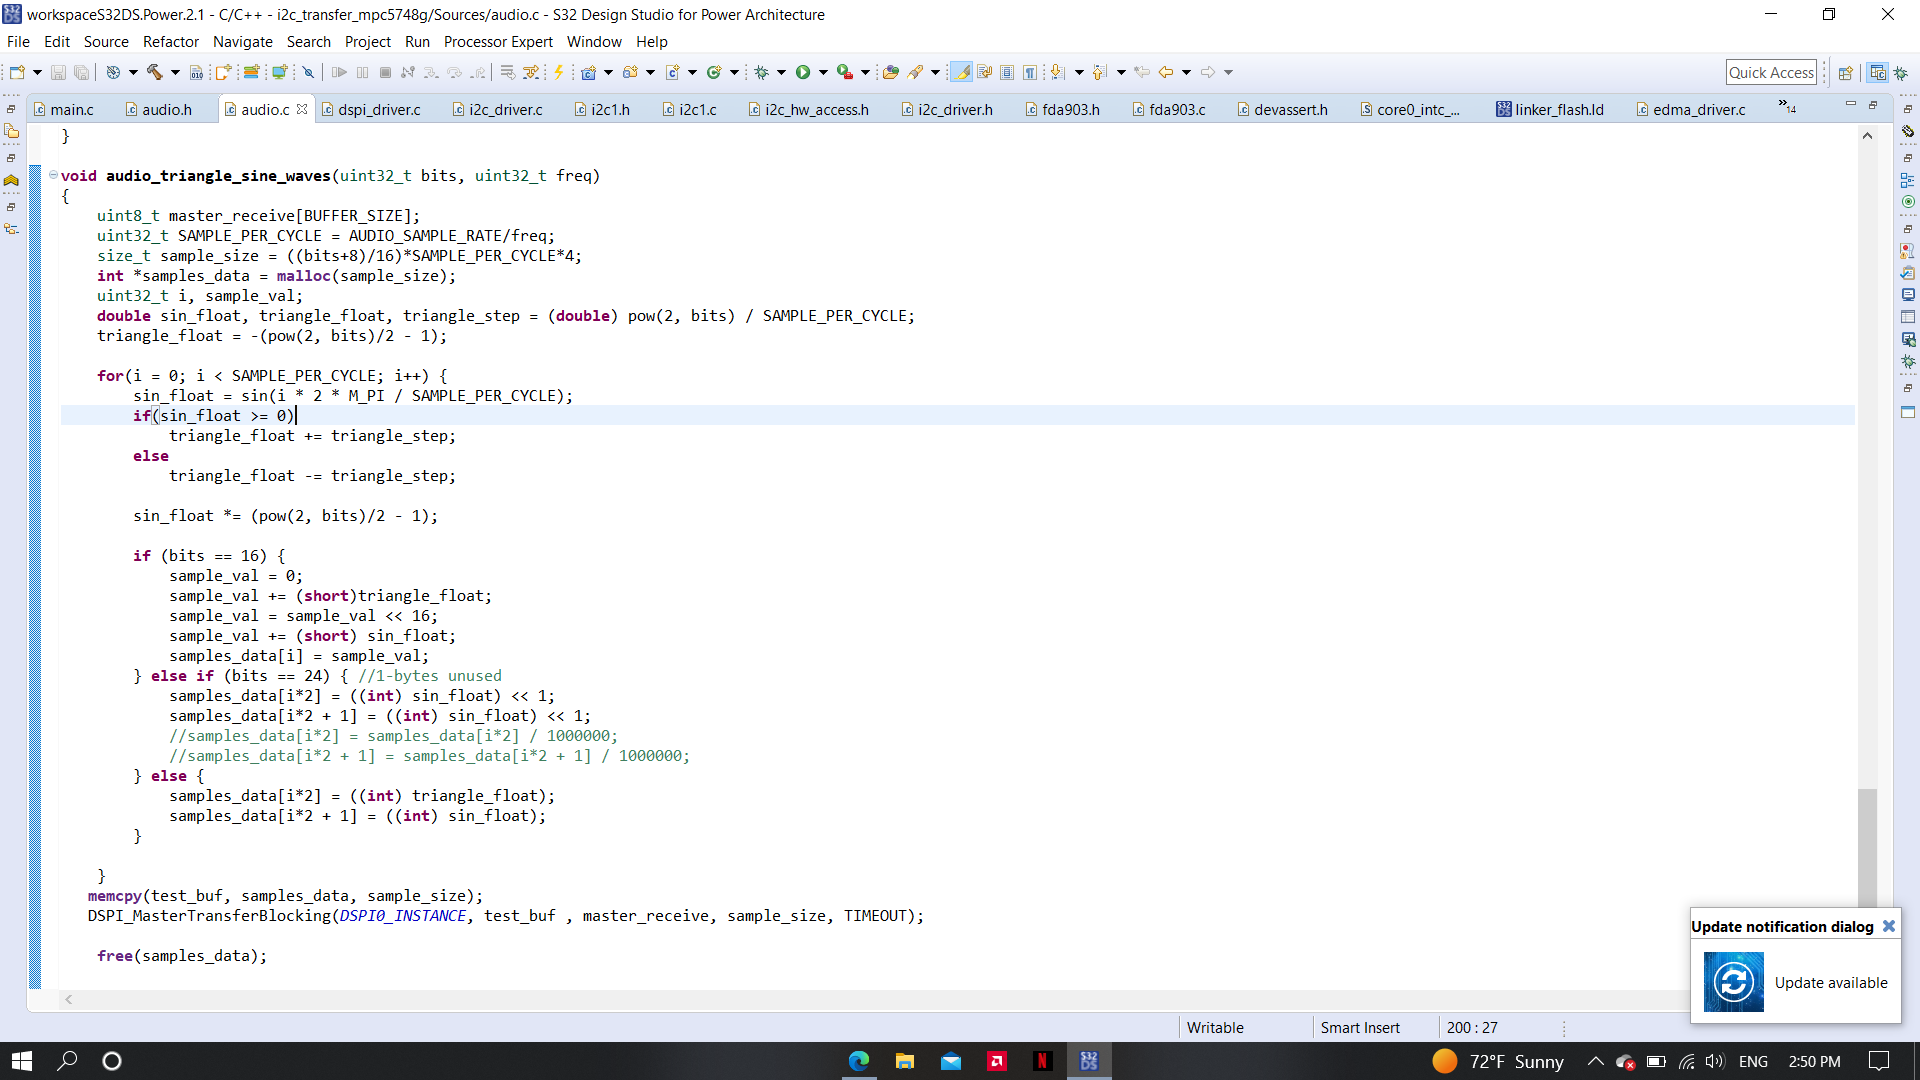Click the green Run button icon
Viewport: 1920px width, 1080px height.
pyautogui.click(x=803, y=72)
